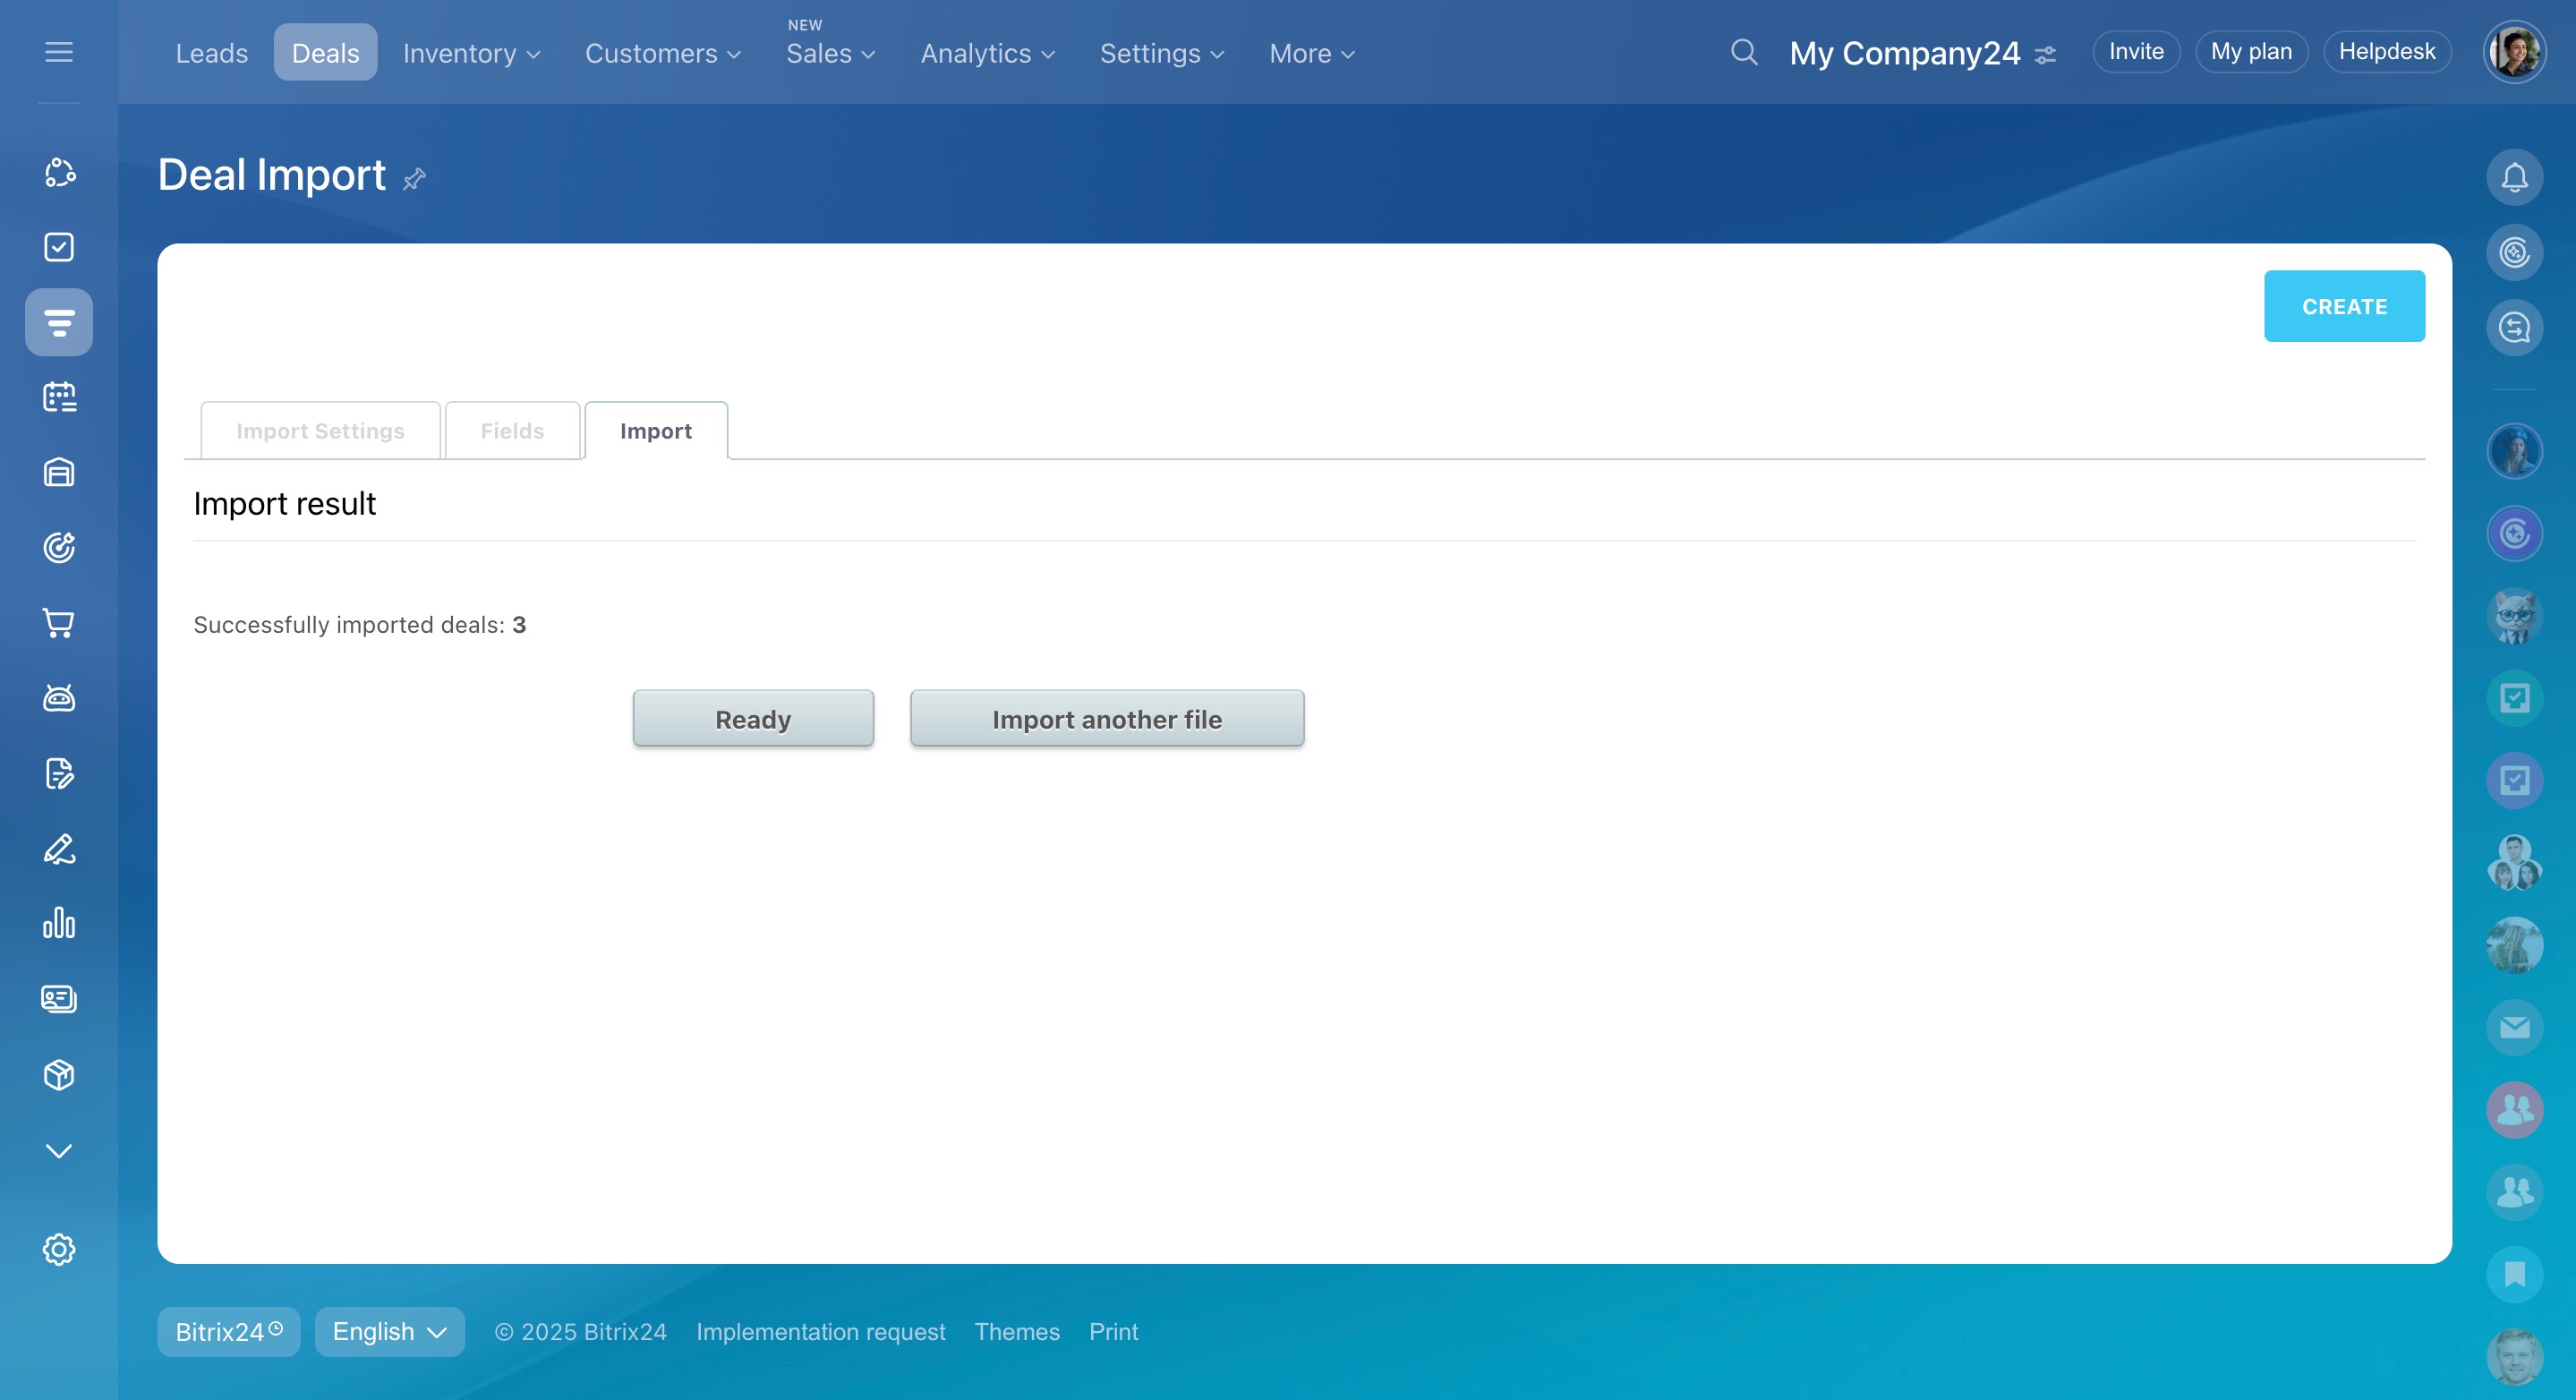Image resolution: width=2576 pixels, height=1400 pixels.
Task: Open the bar chart analytics sidebar icon
Action: pos(59,923)
